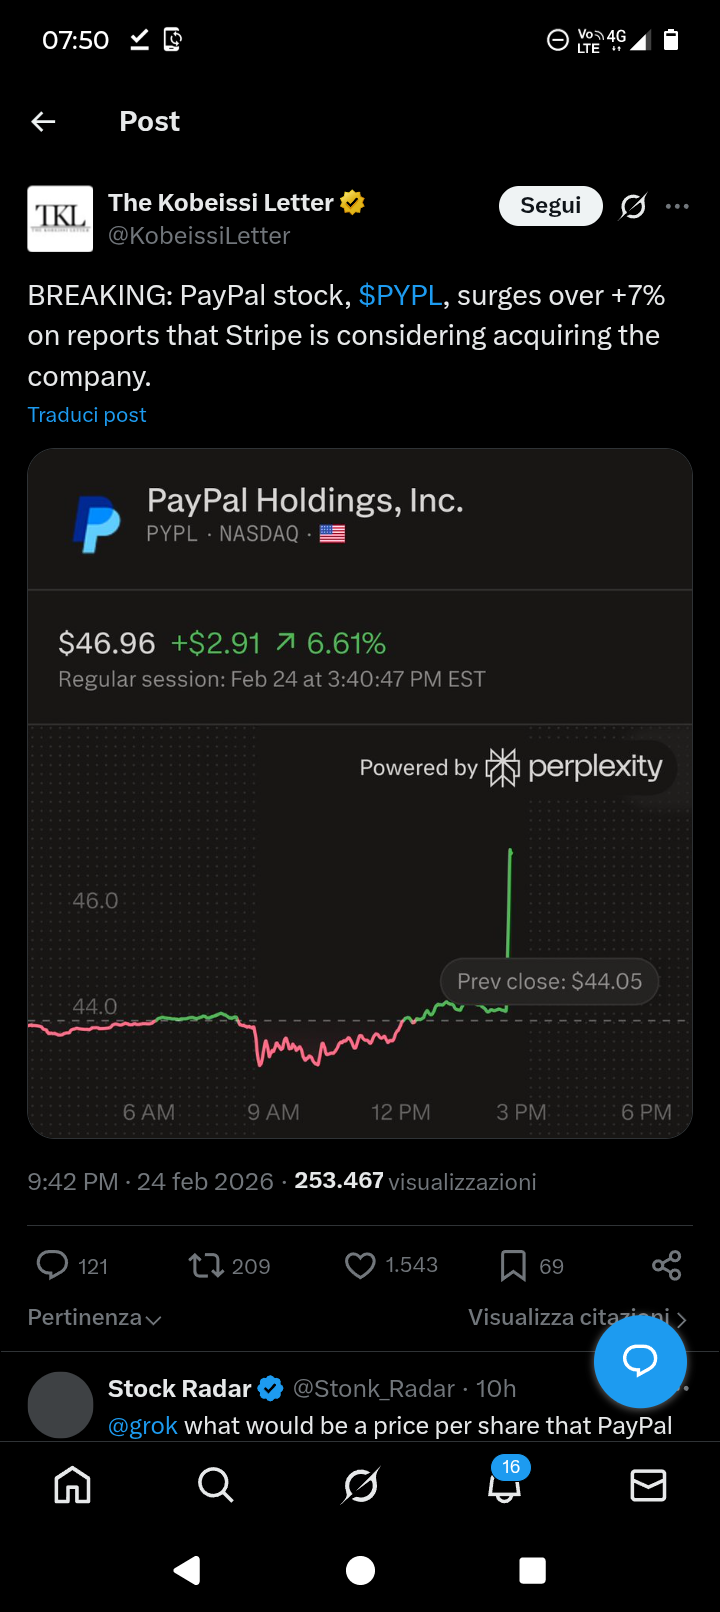Image resolution: width=720 pixels, height=1612 pixels.
Task: Open the search magnifier in bottom bar
Action: click(215, 1485)
